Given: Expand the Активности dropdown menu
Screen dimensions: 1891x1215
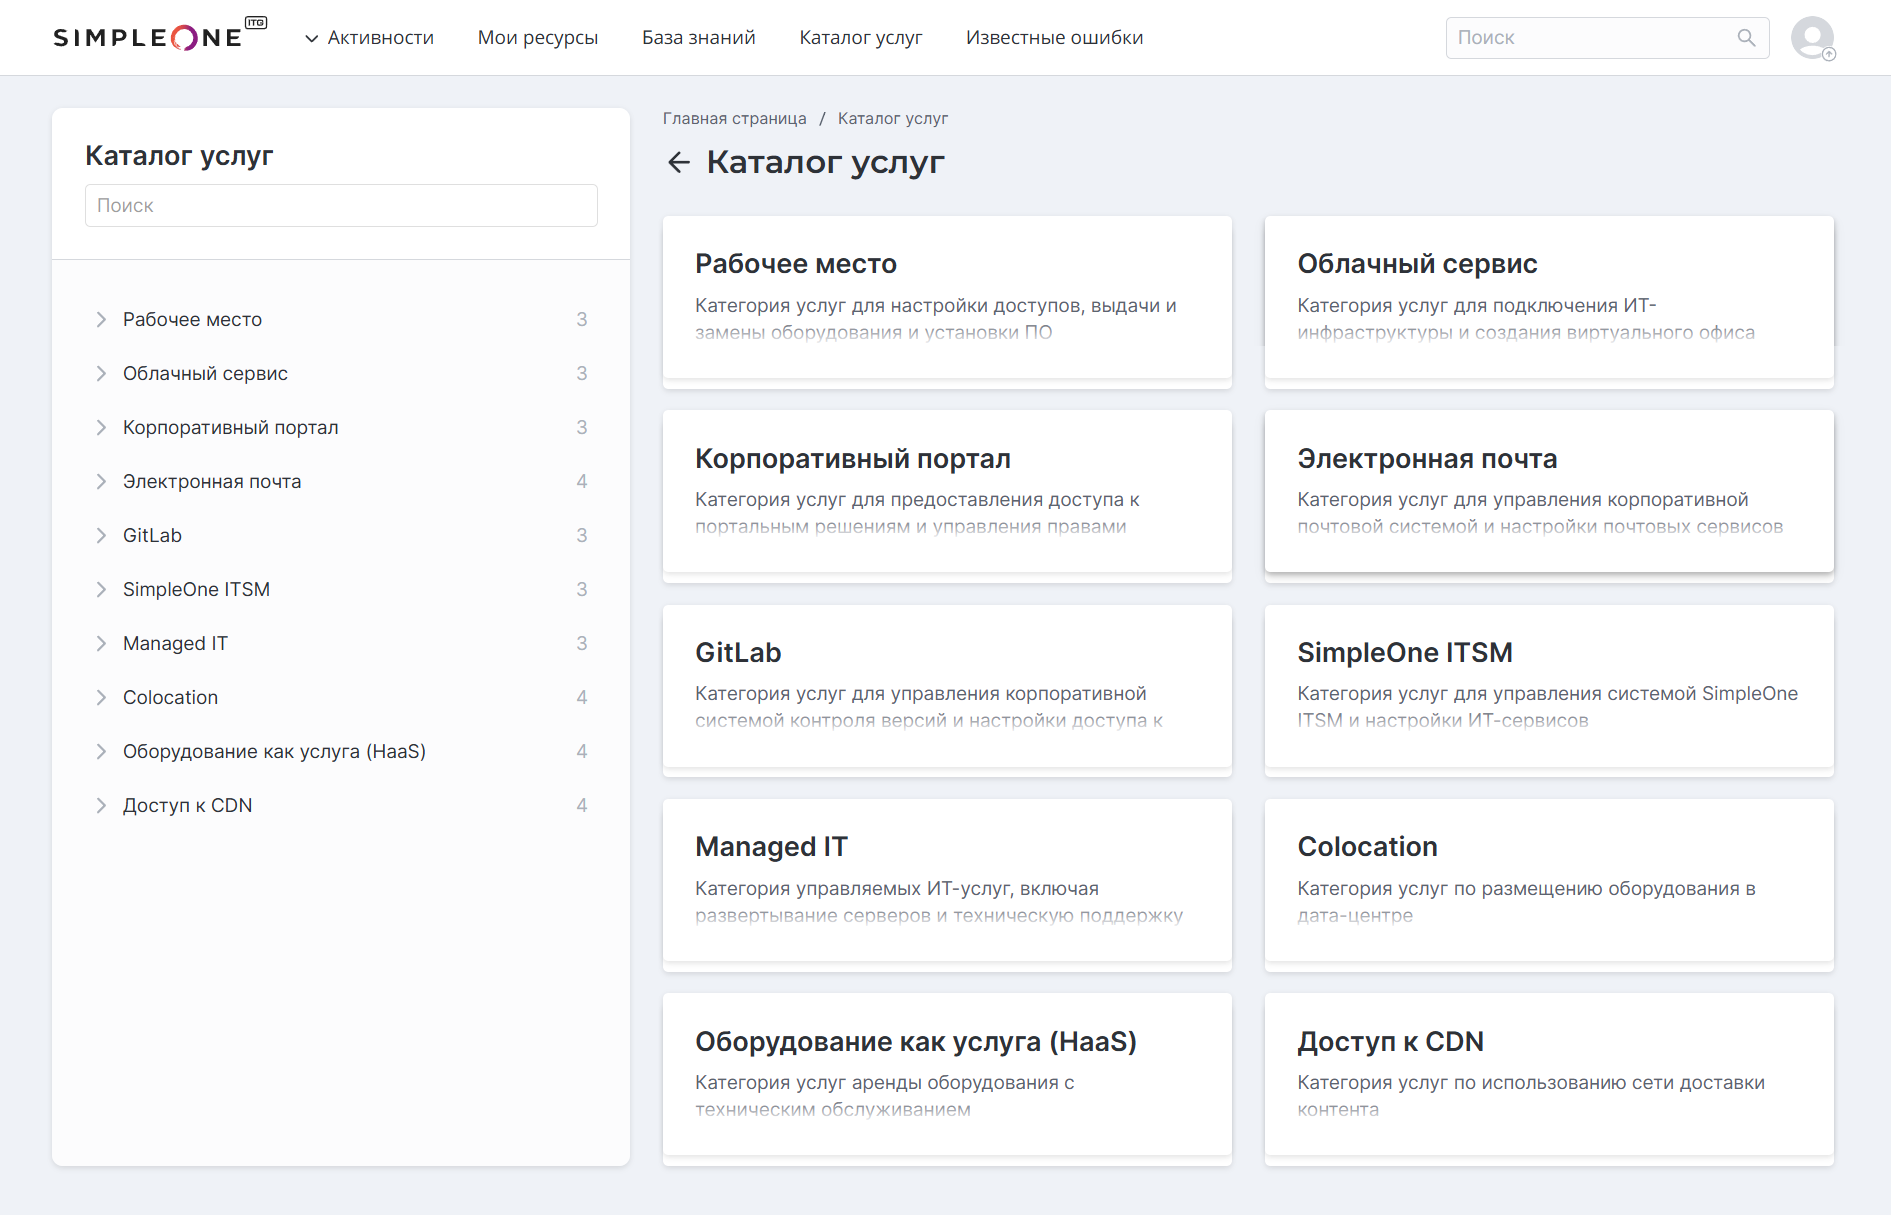Looking at the screenshot, I should 369,38.
